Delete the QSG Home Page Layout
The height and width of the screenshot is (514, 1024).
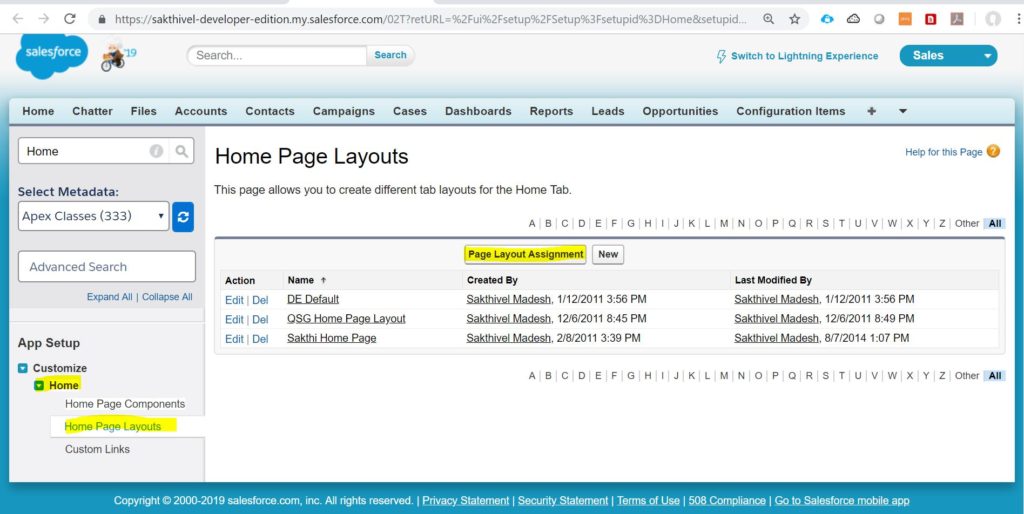(260, 319)
